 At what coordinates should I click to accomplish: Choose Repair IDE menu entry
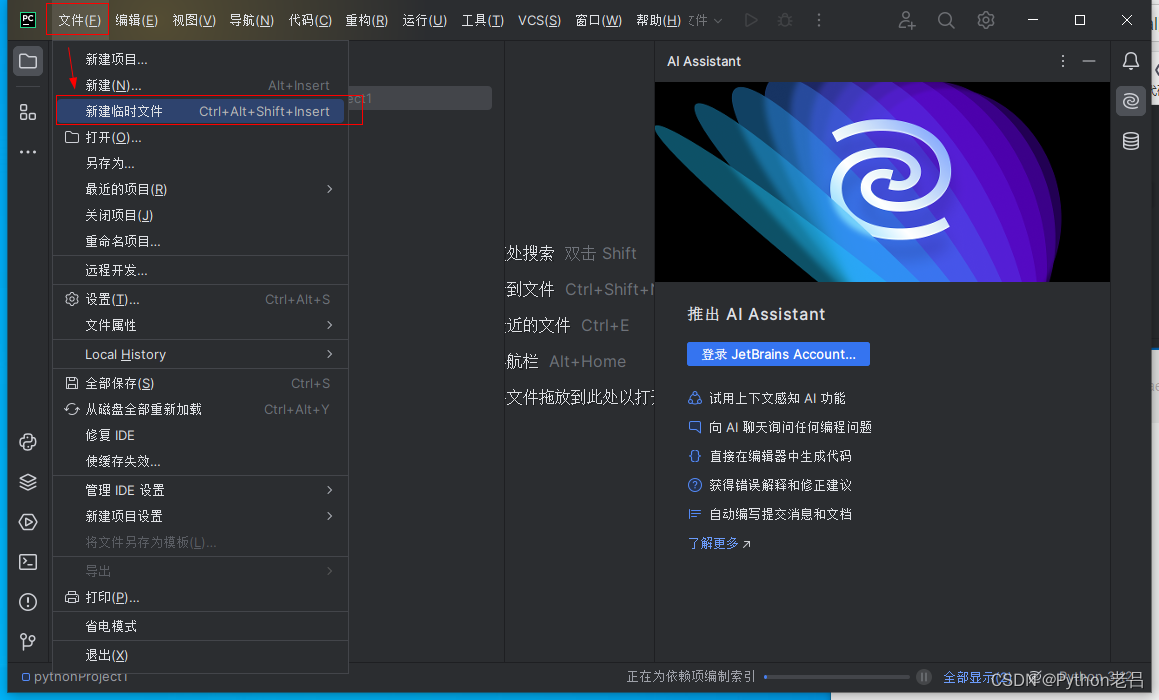pos(200,435)
